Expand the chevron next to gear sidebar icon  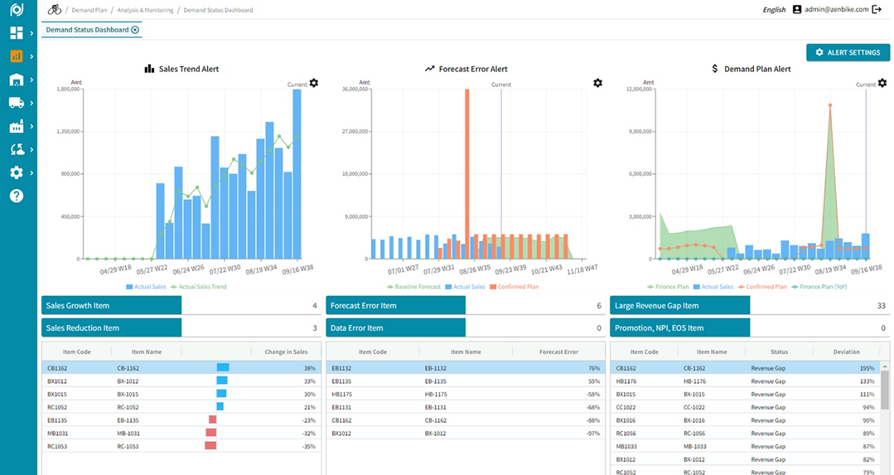[x=32, y=173]
